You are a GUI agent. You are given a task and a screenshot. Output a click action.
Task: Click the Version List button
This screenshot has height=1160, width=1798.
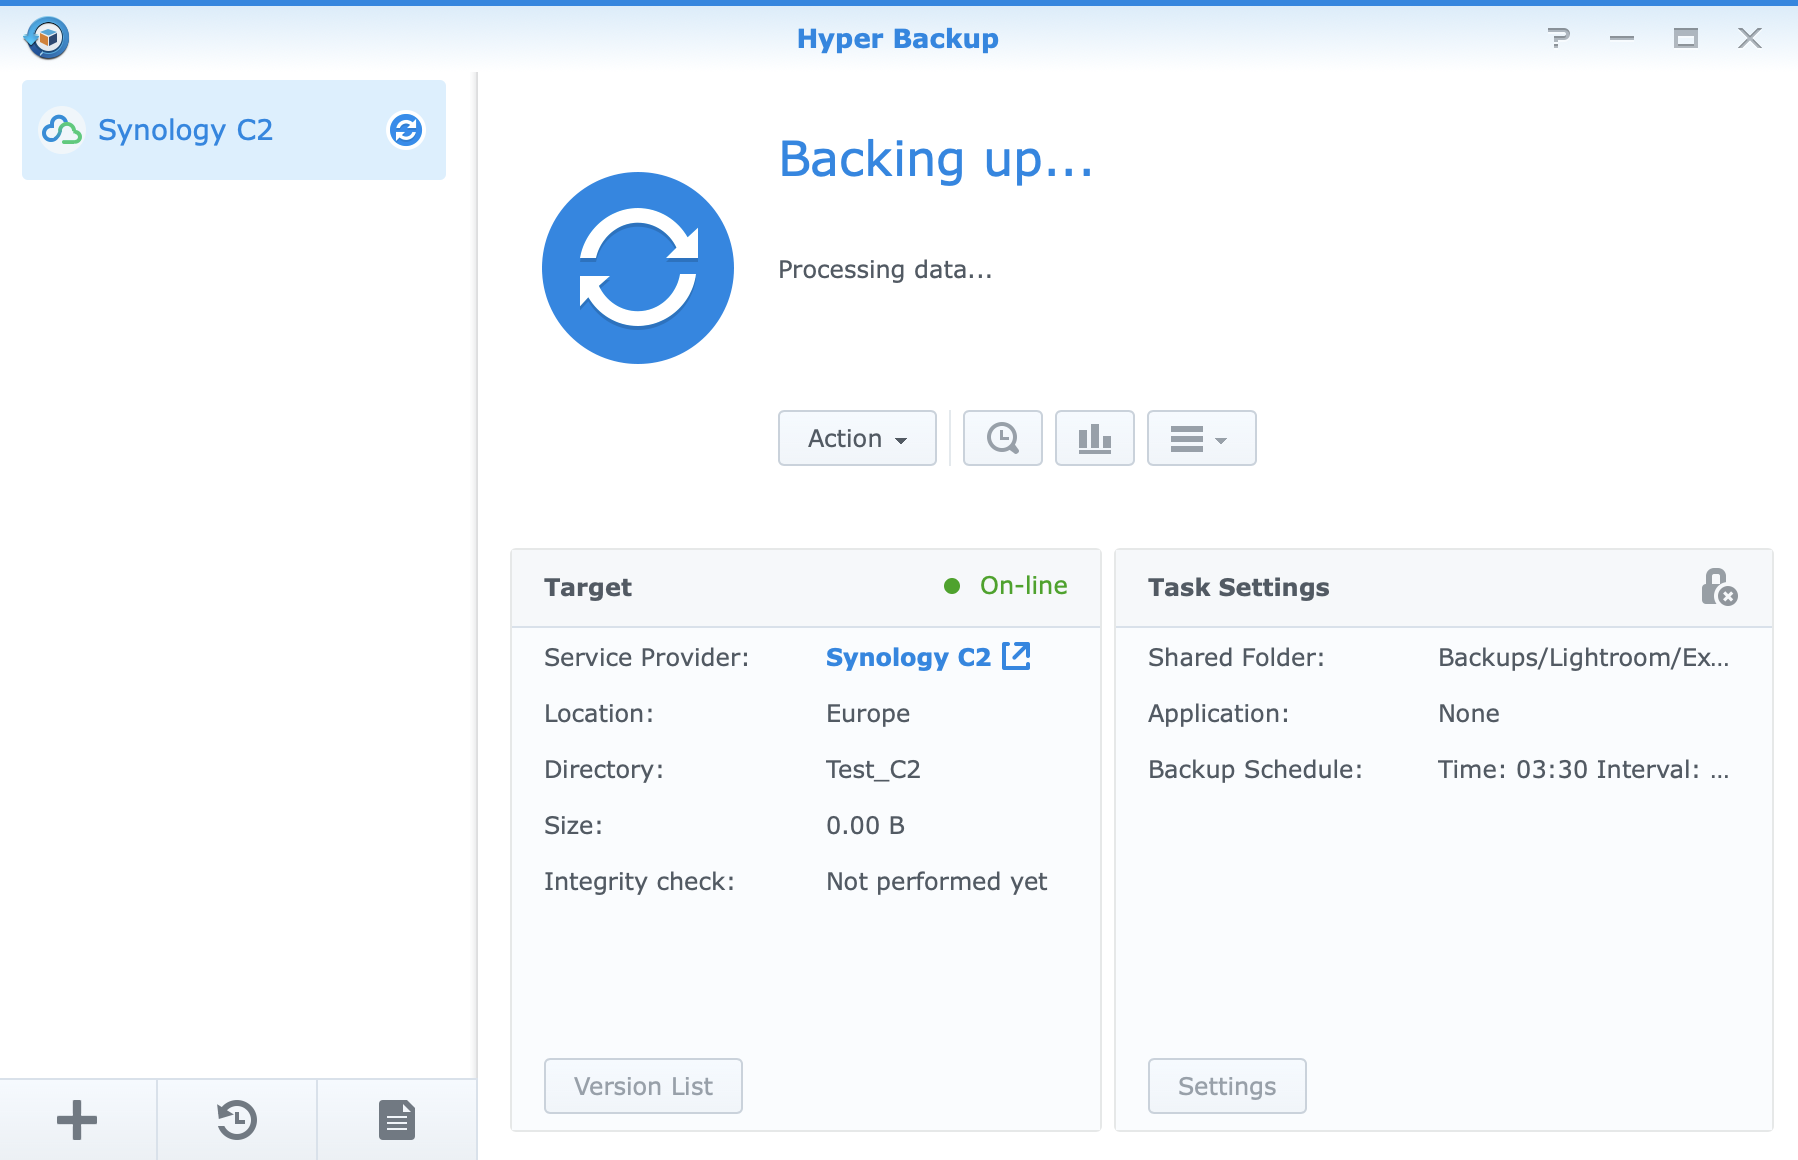(x=643, y=1086)
